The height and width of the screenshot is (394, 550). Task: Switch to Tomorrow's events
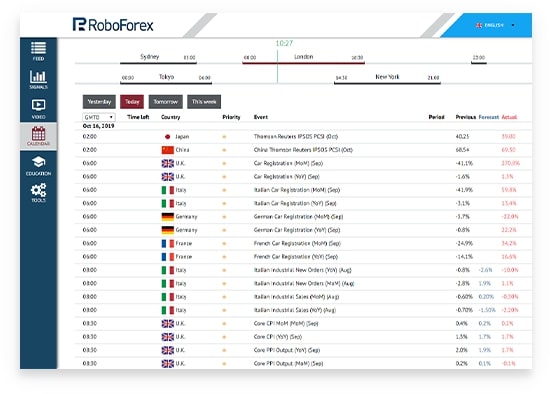pos(166,102)
